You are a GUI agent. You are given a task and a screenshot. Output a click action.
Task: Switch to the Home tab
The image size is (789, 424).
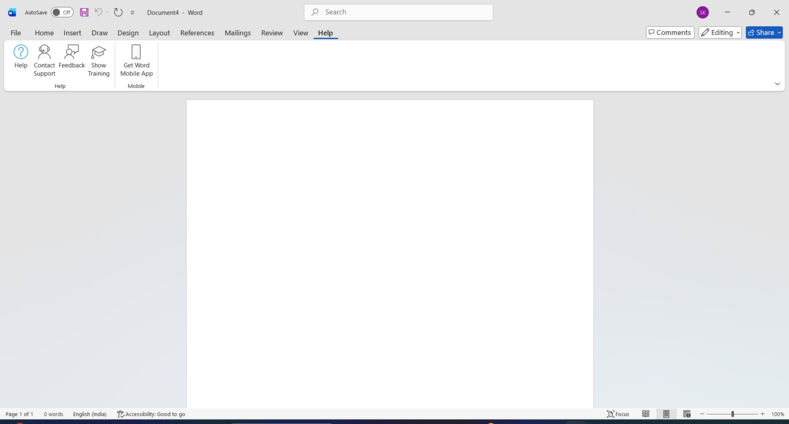[44, 33]
